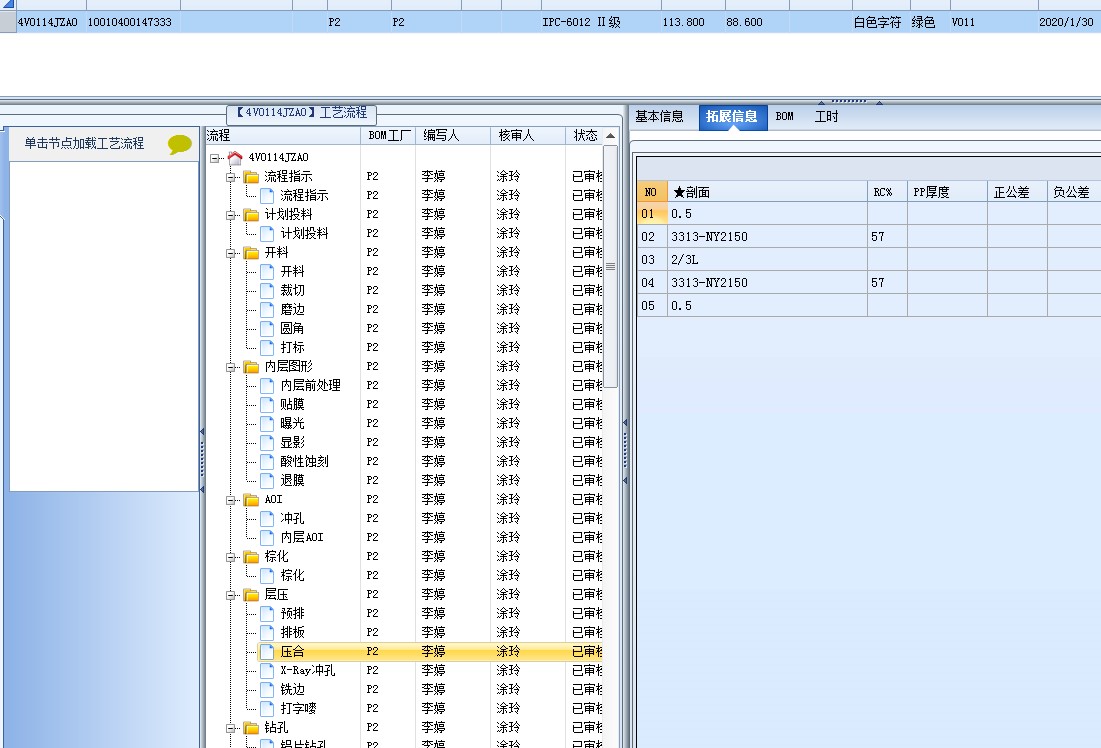Click the document icon for 冲孔
This screenshot has width=1101, height=748.
(267, 519)
